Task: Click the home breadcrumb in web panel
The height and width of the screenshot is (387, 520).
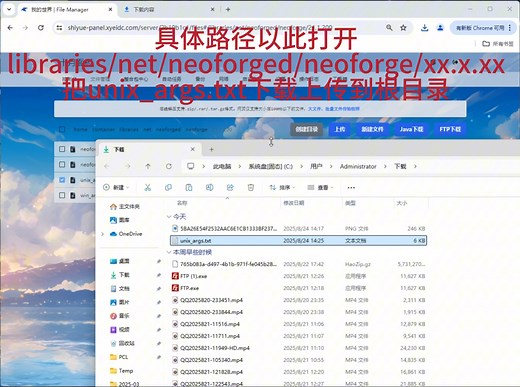Action: coord(80,129)
